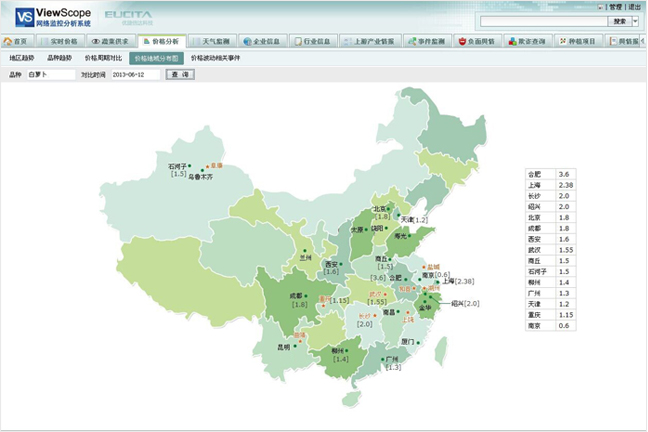Click the red icon on 负面舆情 tab
Viewport: 648px width, 432px height.
tap(462, 42)
